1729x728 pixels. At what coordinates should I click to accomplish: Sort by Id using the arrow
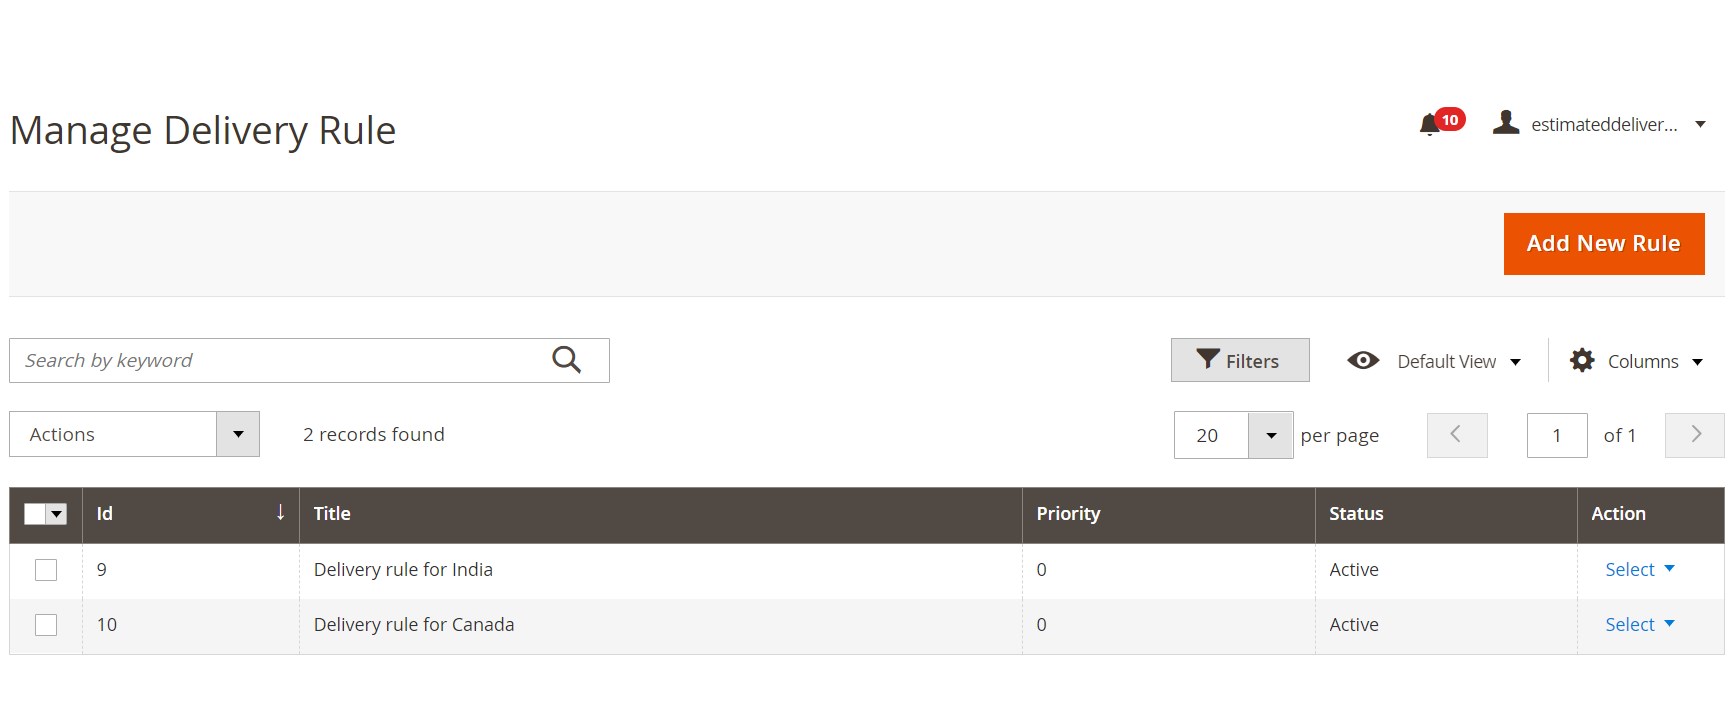(x=280, y=513)
